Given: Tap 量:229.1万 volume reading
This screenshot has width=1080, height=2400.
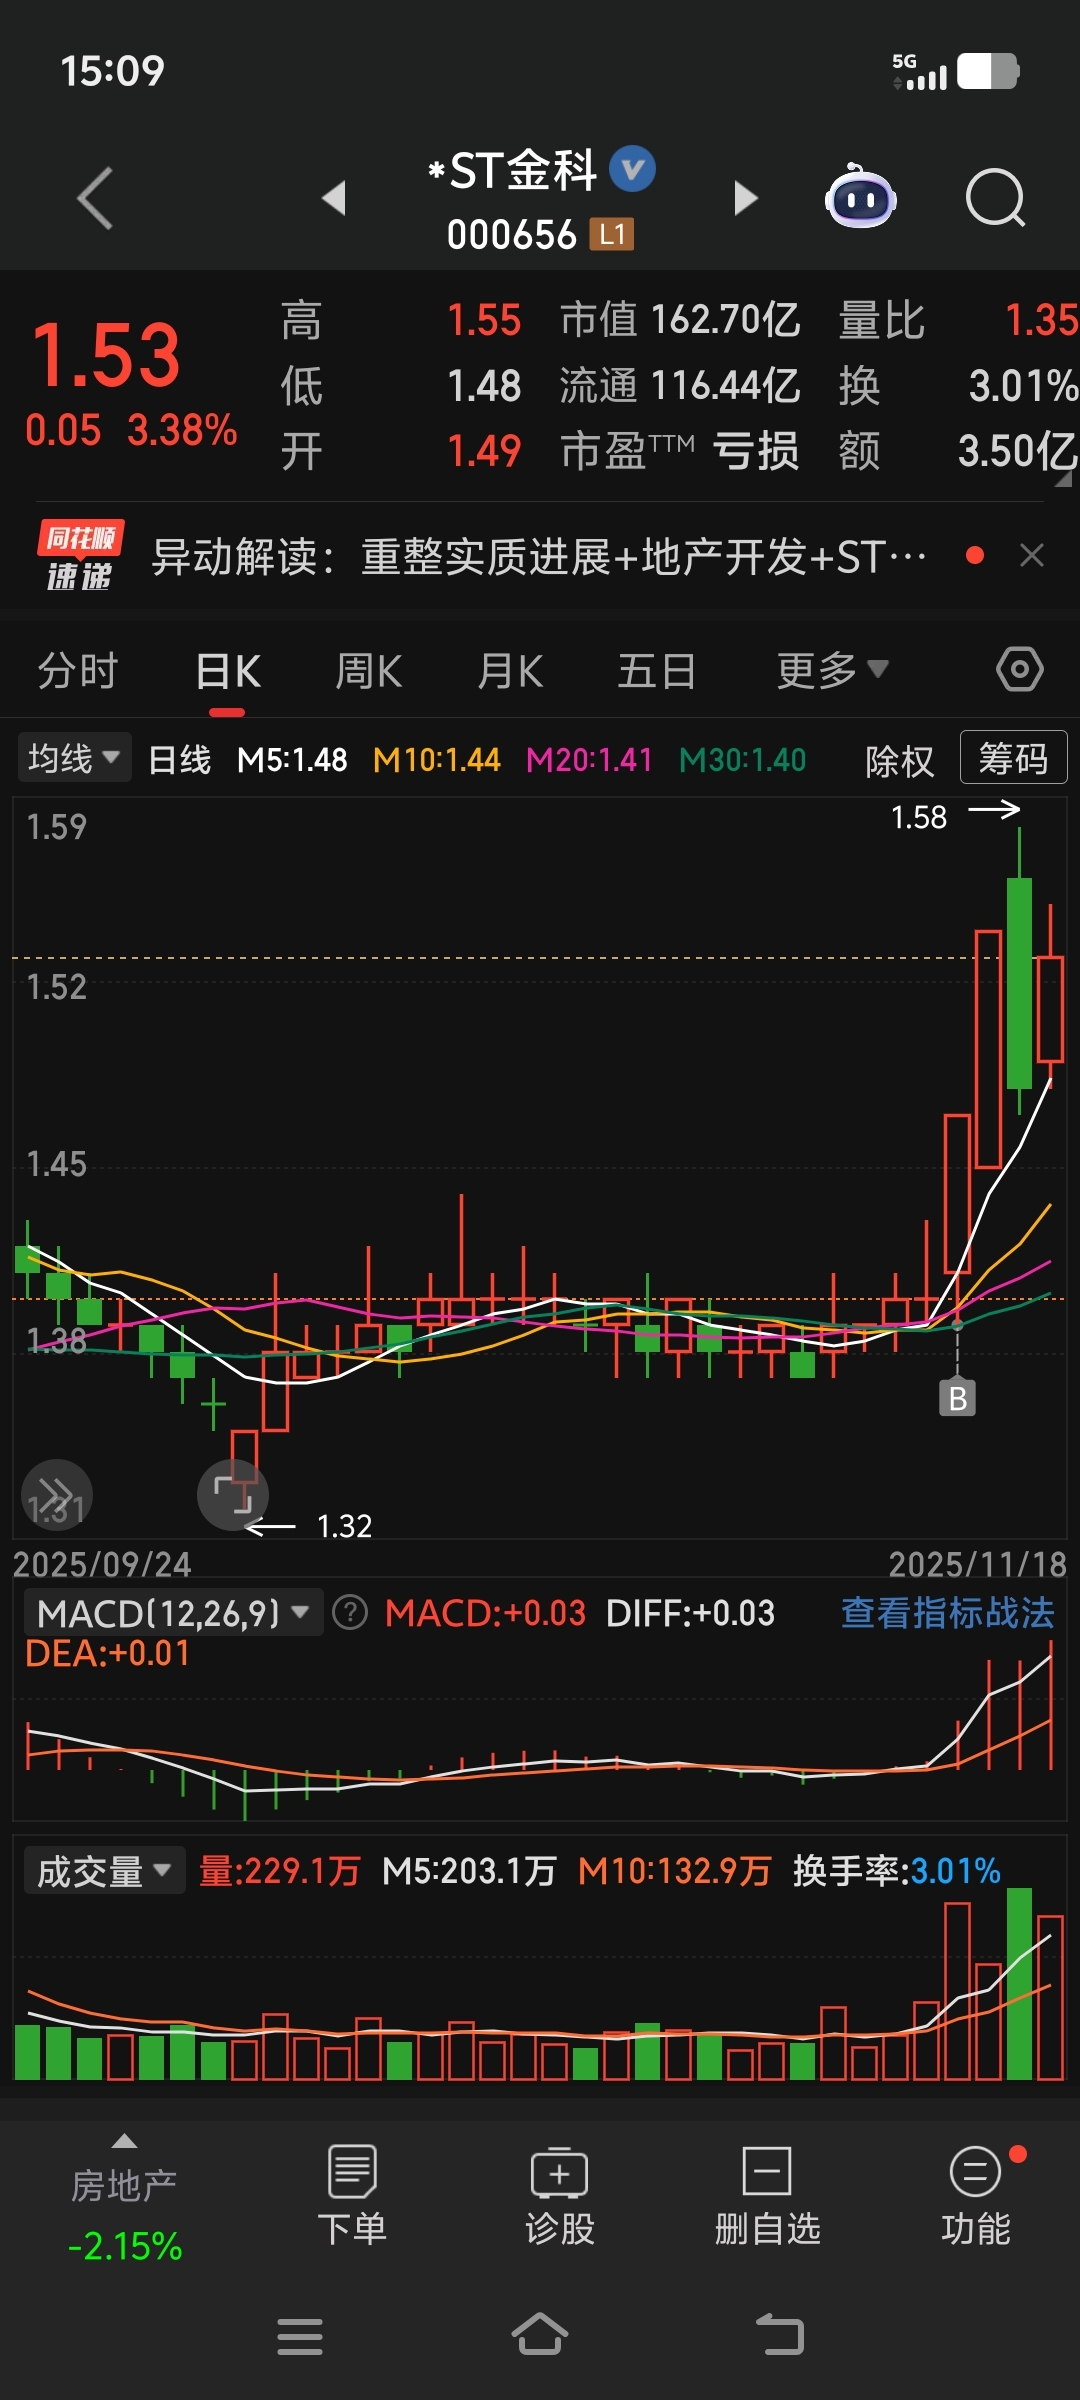Looking at the screenshot, I should pos(279,1871).
